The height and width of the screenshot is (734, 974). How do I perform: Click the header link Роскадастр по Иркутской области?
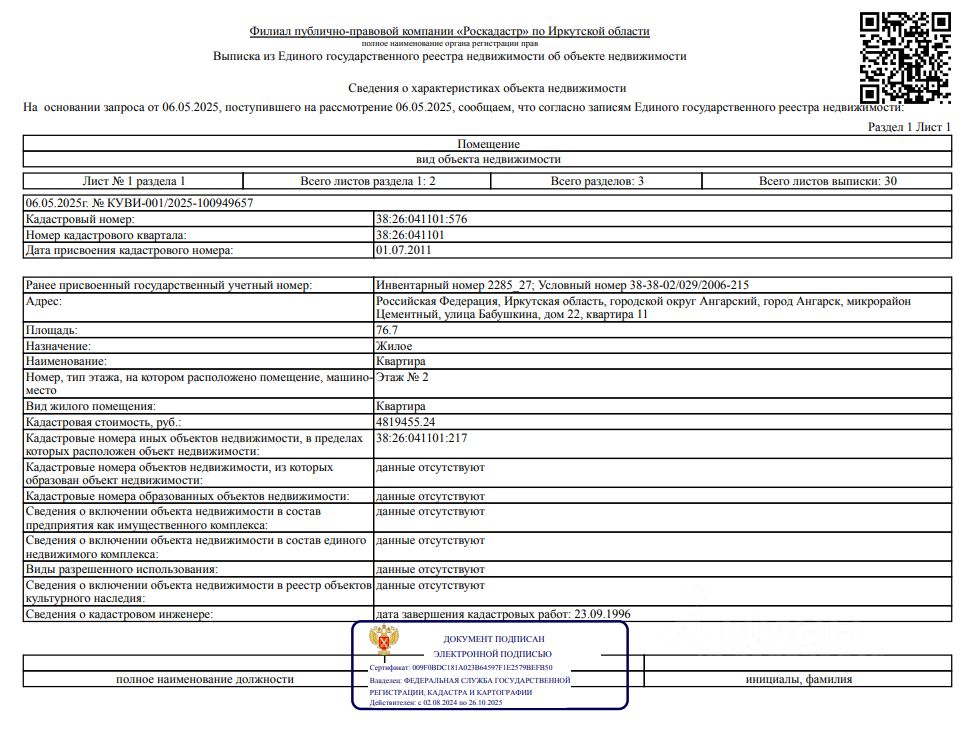[x=449, y=31]
